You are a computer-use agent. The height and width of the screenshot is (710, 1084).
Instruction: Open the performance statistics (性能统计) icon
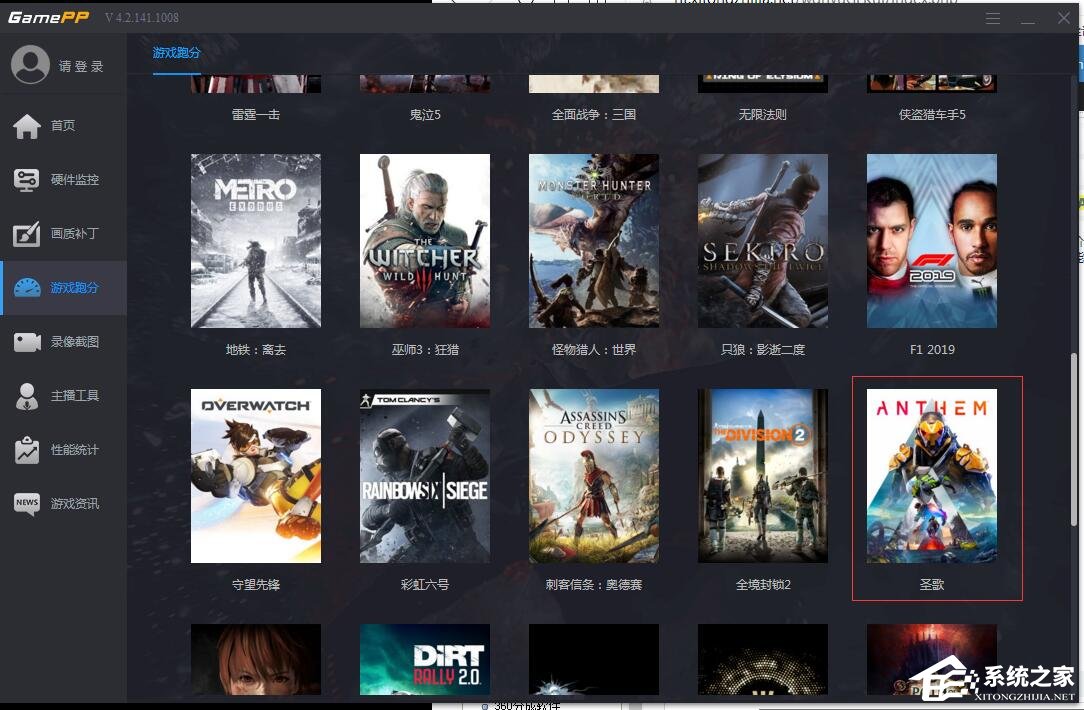[27, 450]
